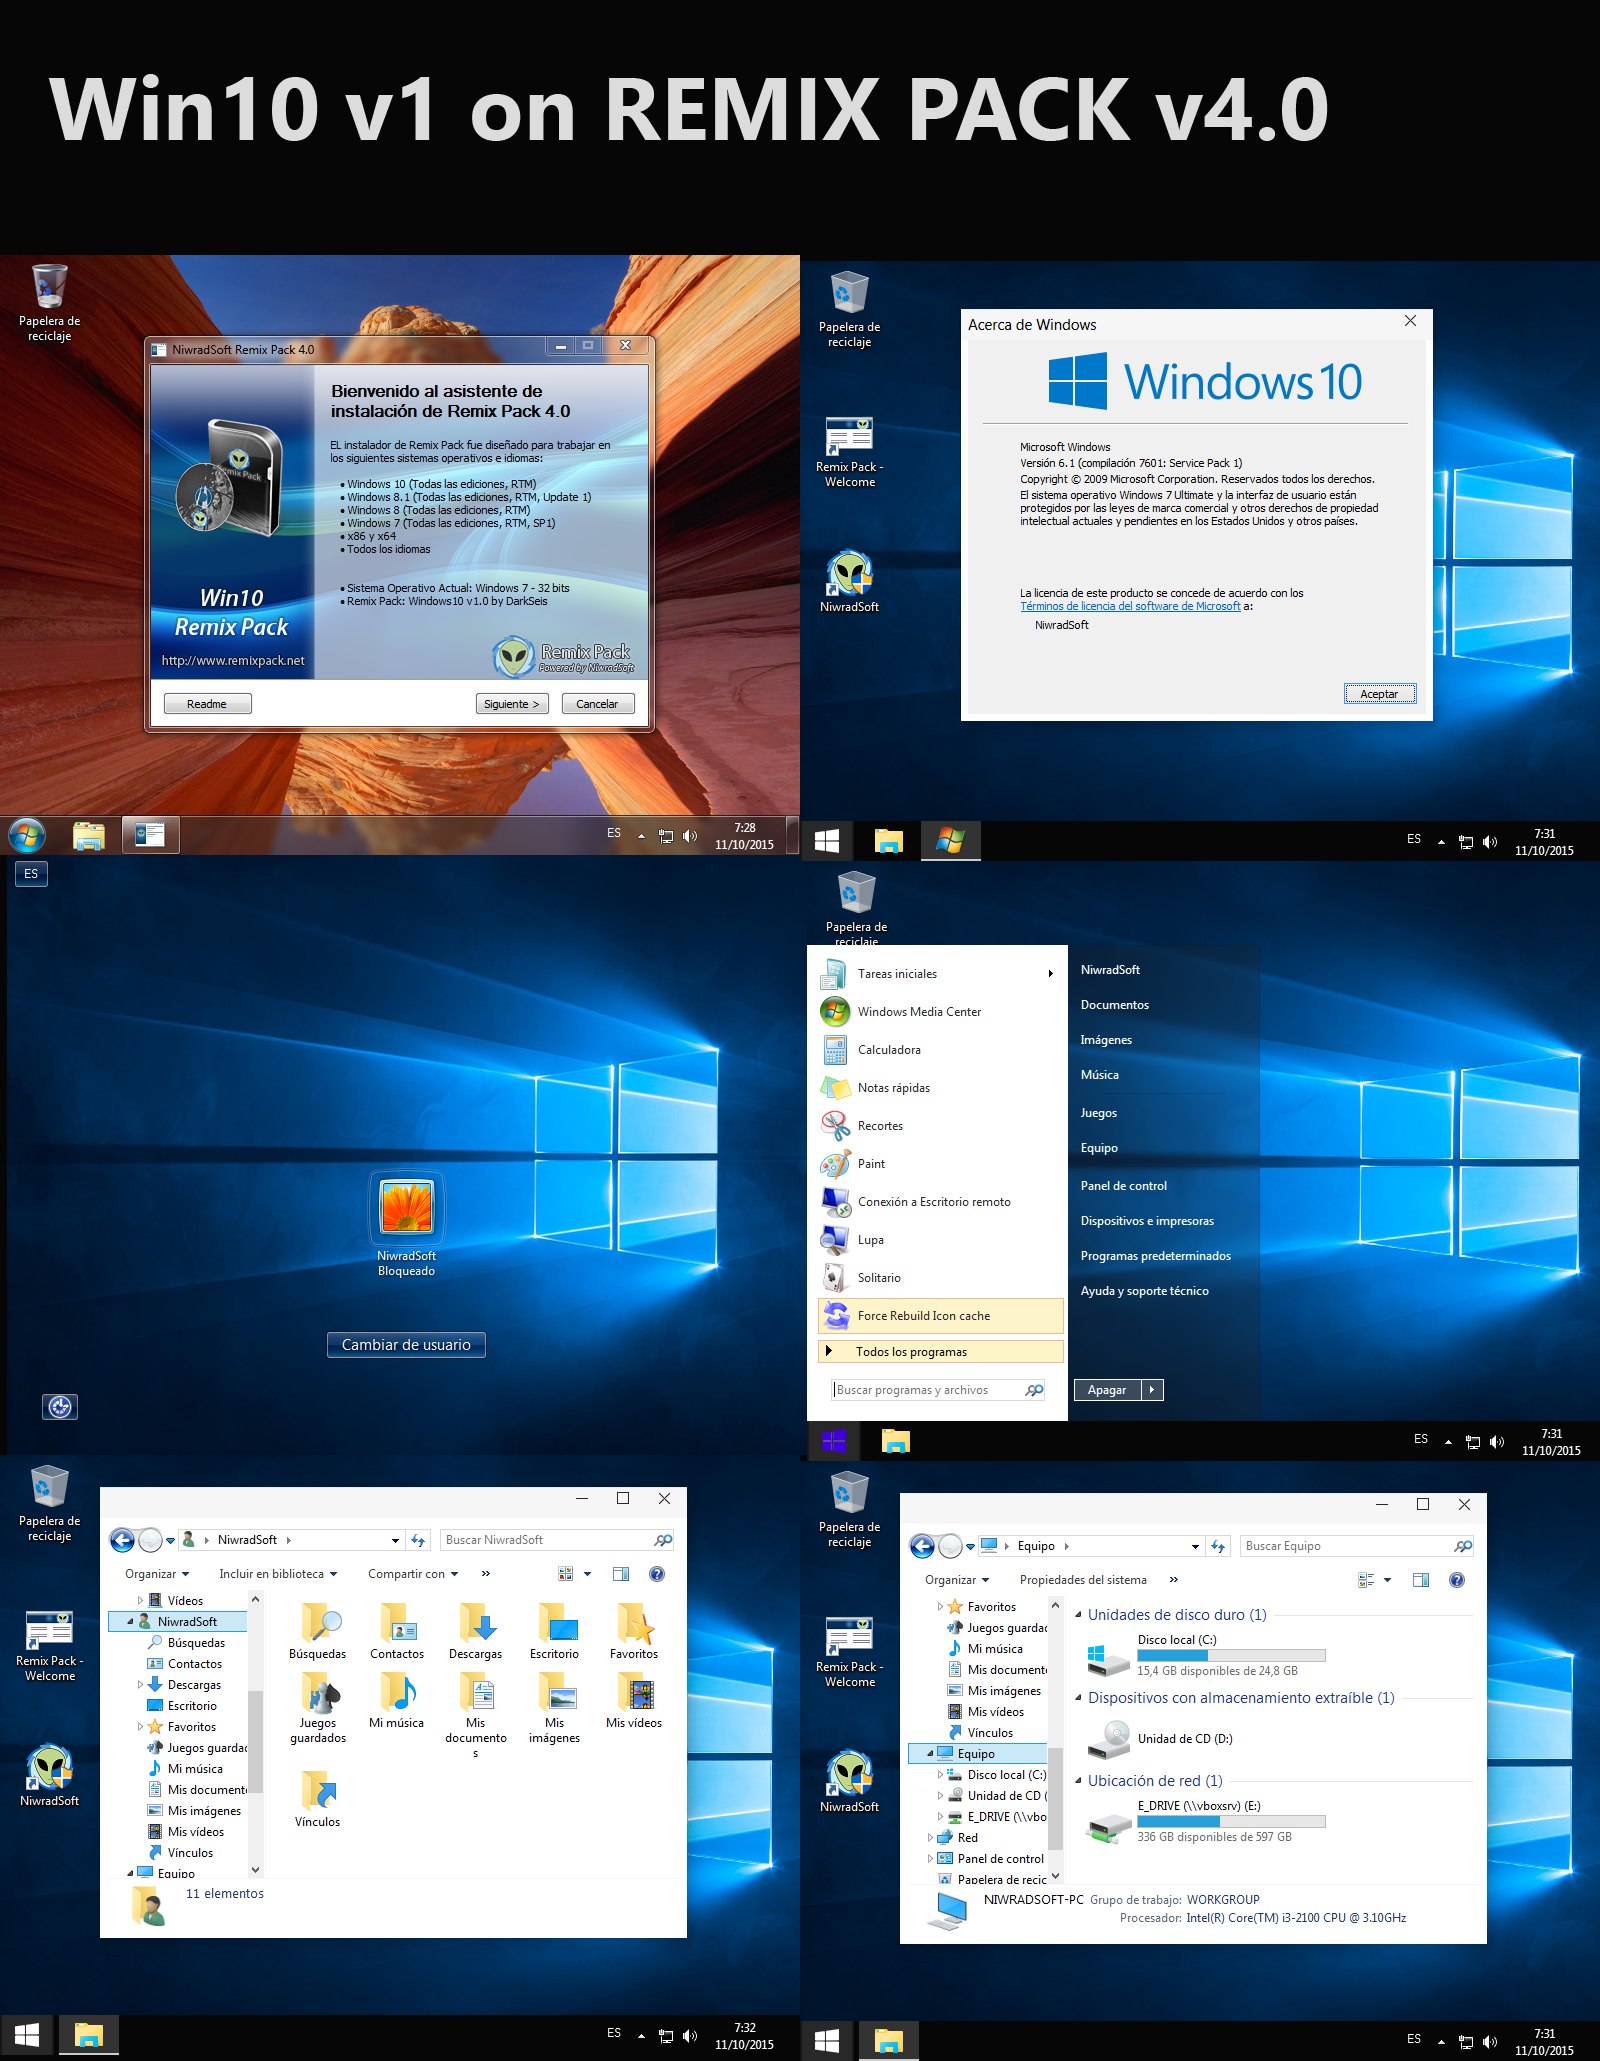Launch the Solitario game
This screenshot has height=2061, width=1600.
click(878, 1277)
